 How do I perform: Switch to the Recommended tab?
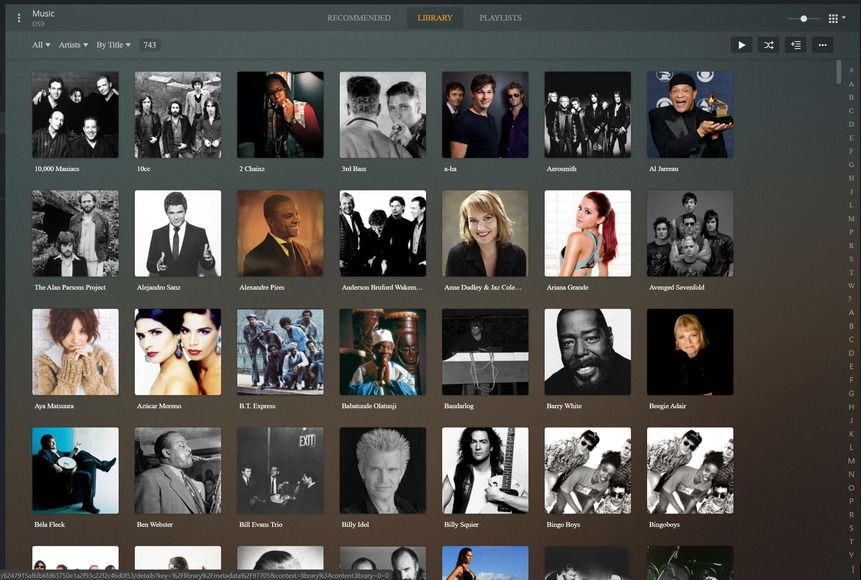click(359, 18)
